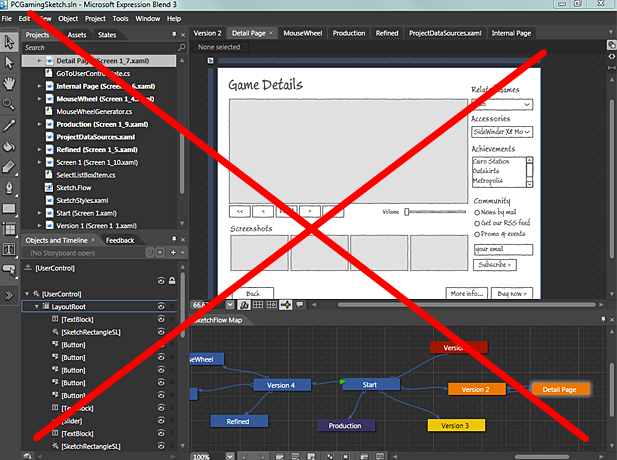Viewport: 617px width, 460px height.
Task: Click the Subscribe button on artboard
Action: (495, 264)
